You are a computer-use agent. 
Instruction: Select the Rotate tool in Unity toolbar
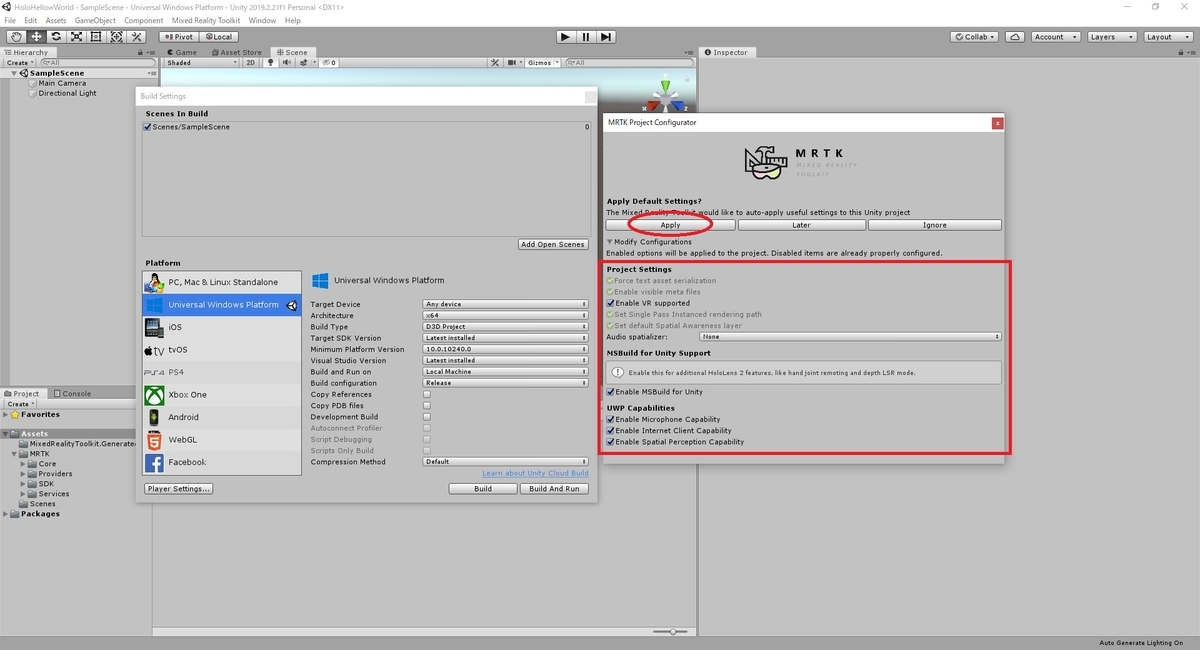point(56,37)
